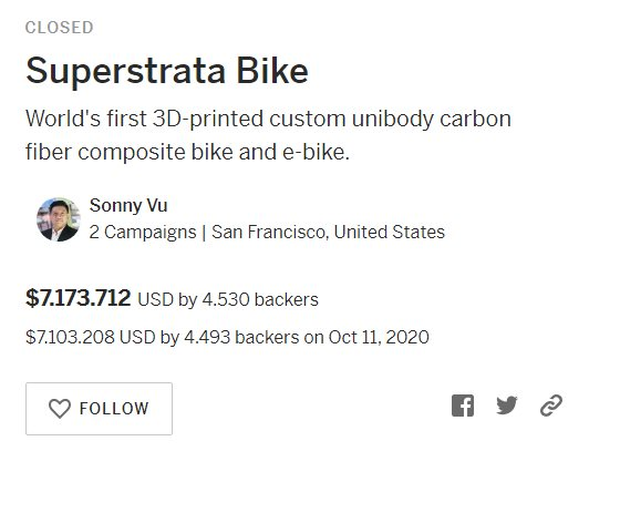Click the $7.173.712 total raised amount

point(78,298)
